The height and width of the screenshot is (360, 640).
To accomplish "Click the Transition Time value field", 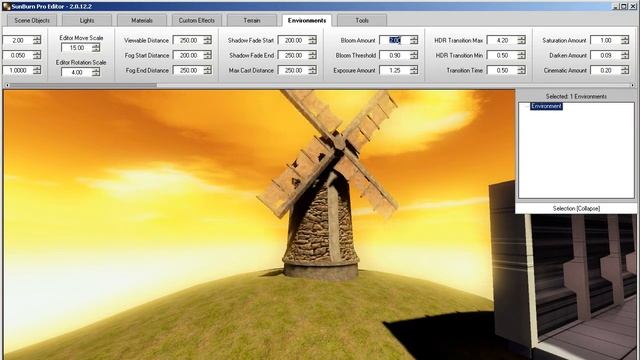I will click(502, 70).
